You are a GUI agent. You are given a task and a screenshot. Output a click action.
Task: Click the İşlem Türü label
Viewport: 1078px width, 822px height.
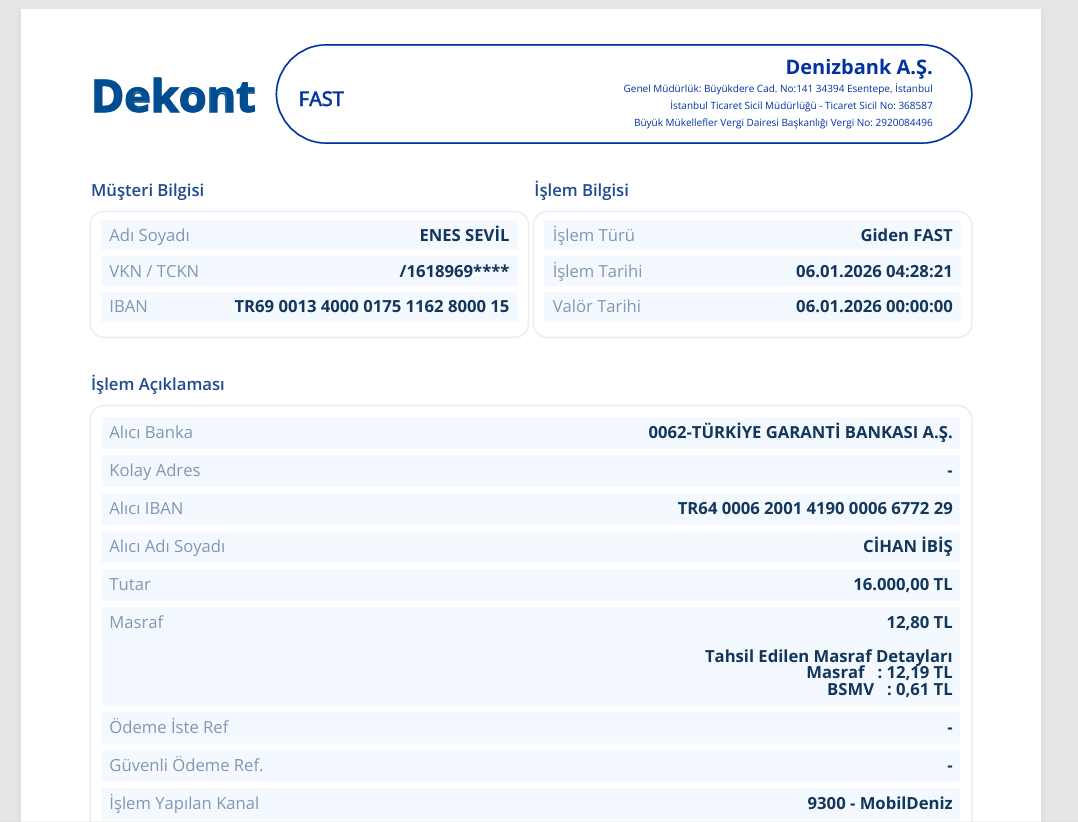[593, 236]
